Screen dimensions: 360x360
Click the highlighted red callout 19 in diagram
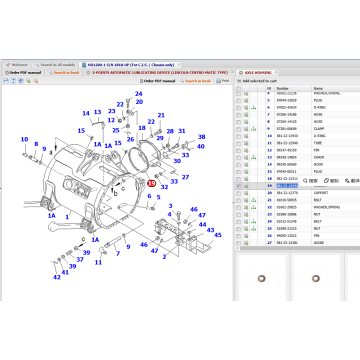pos(152,183)
